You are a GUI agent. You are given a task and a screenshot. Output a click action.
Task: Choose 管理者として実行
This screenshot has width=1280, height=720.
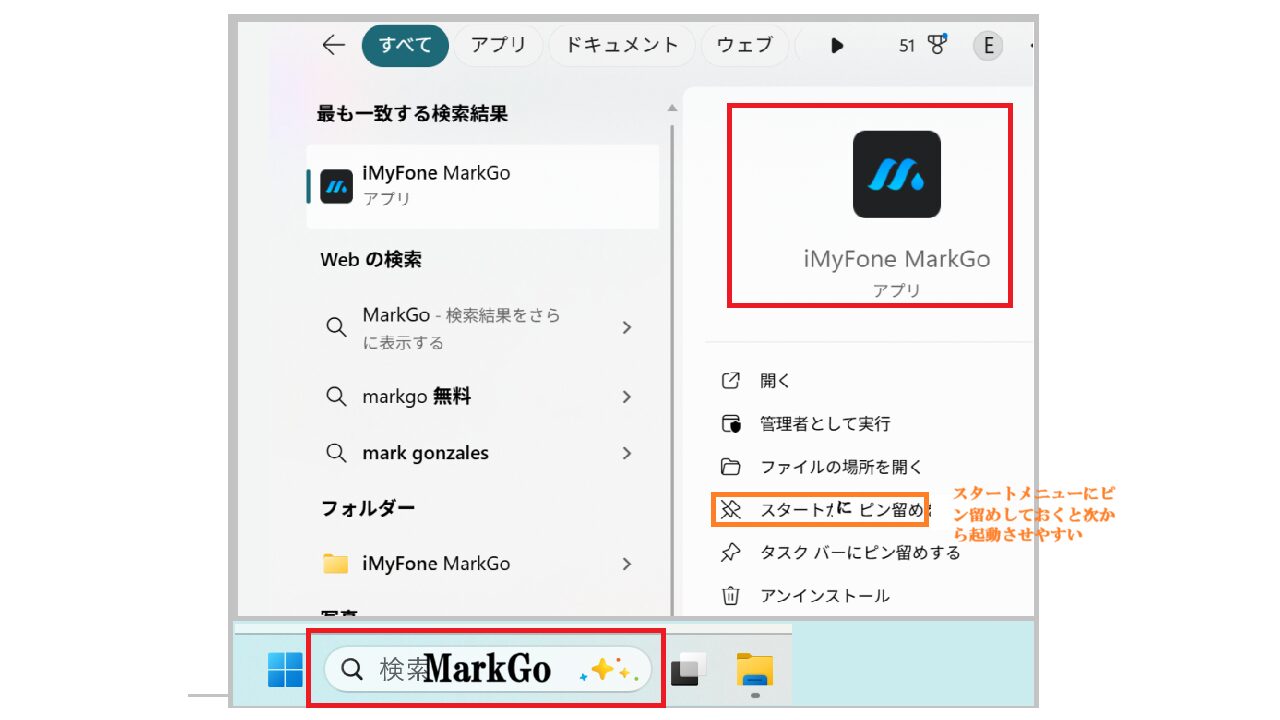825,424
